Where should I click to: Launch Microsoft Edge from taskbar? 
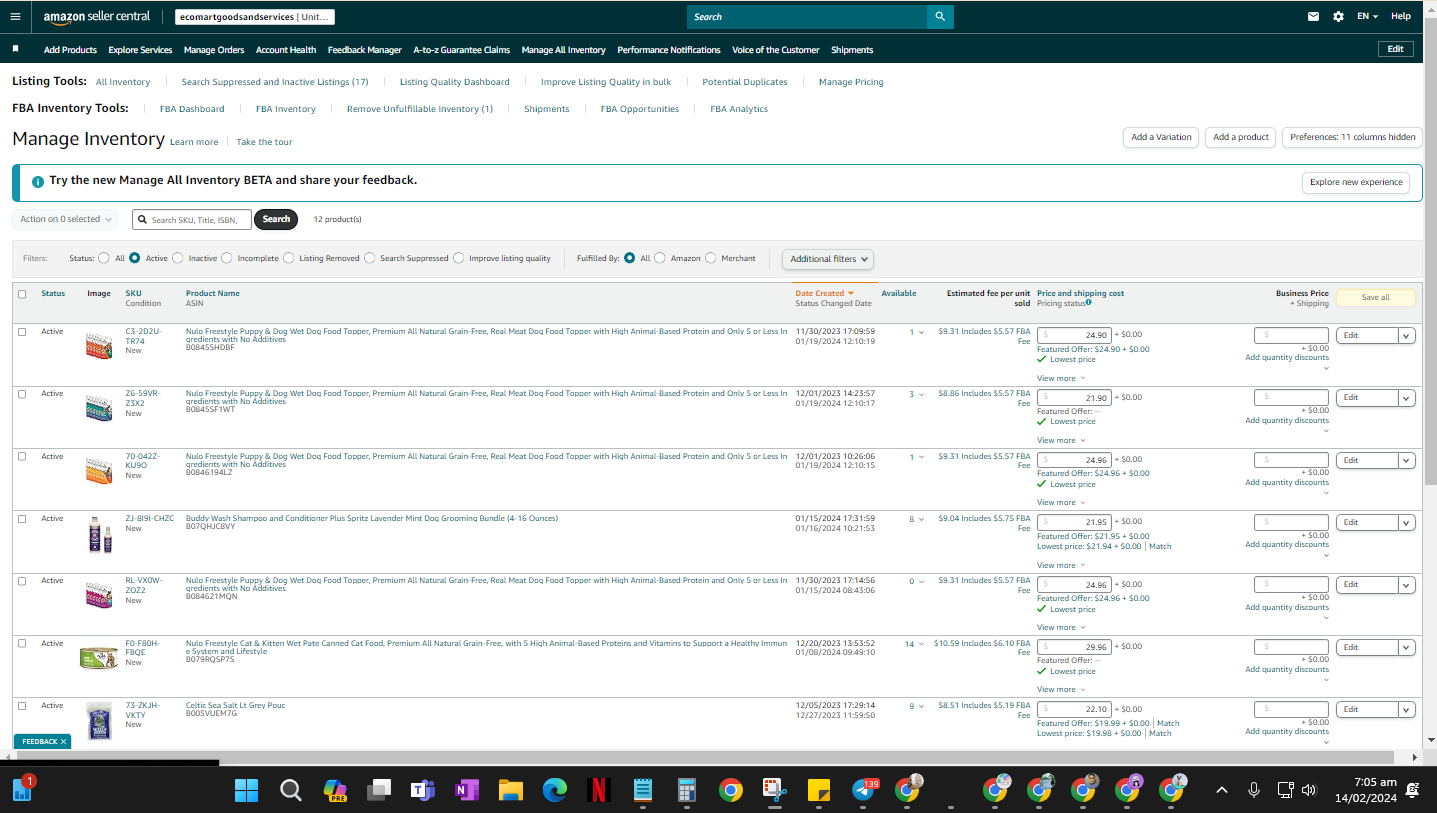point(555,791)
